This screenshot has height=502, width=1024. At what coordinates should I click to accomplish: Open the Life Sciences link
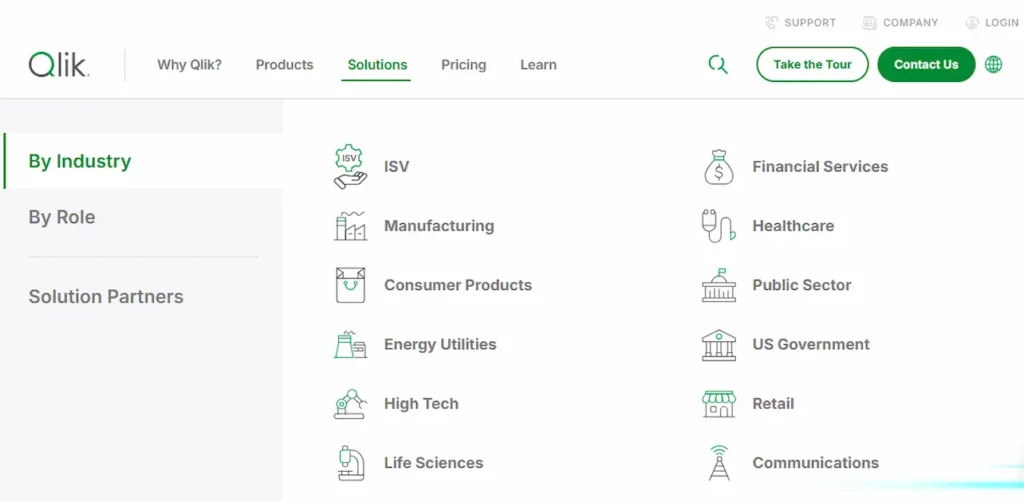(x=434, y=463)
